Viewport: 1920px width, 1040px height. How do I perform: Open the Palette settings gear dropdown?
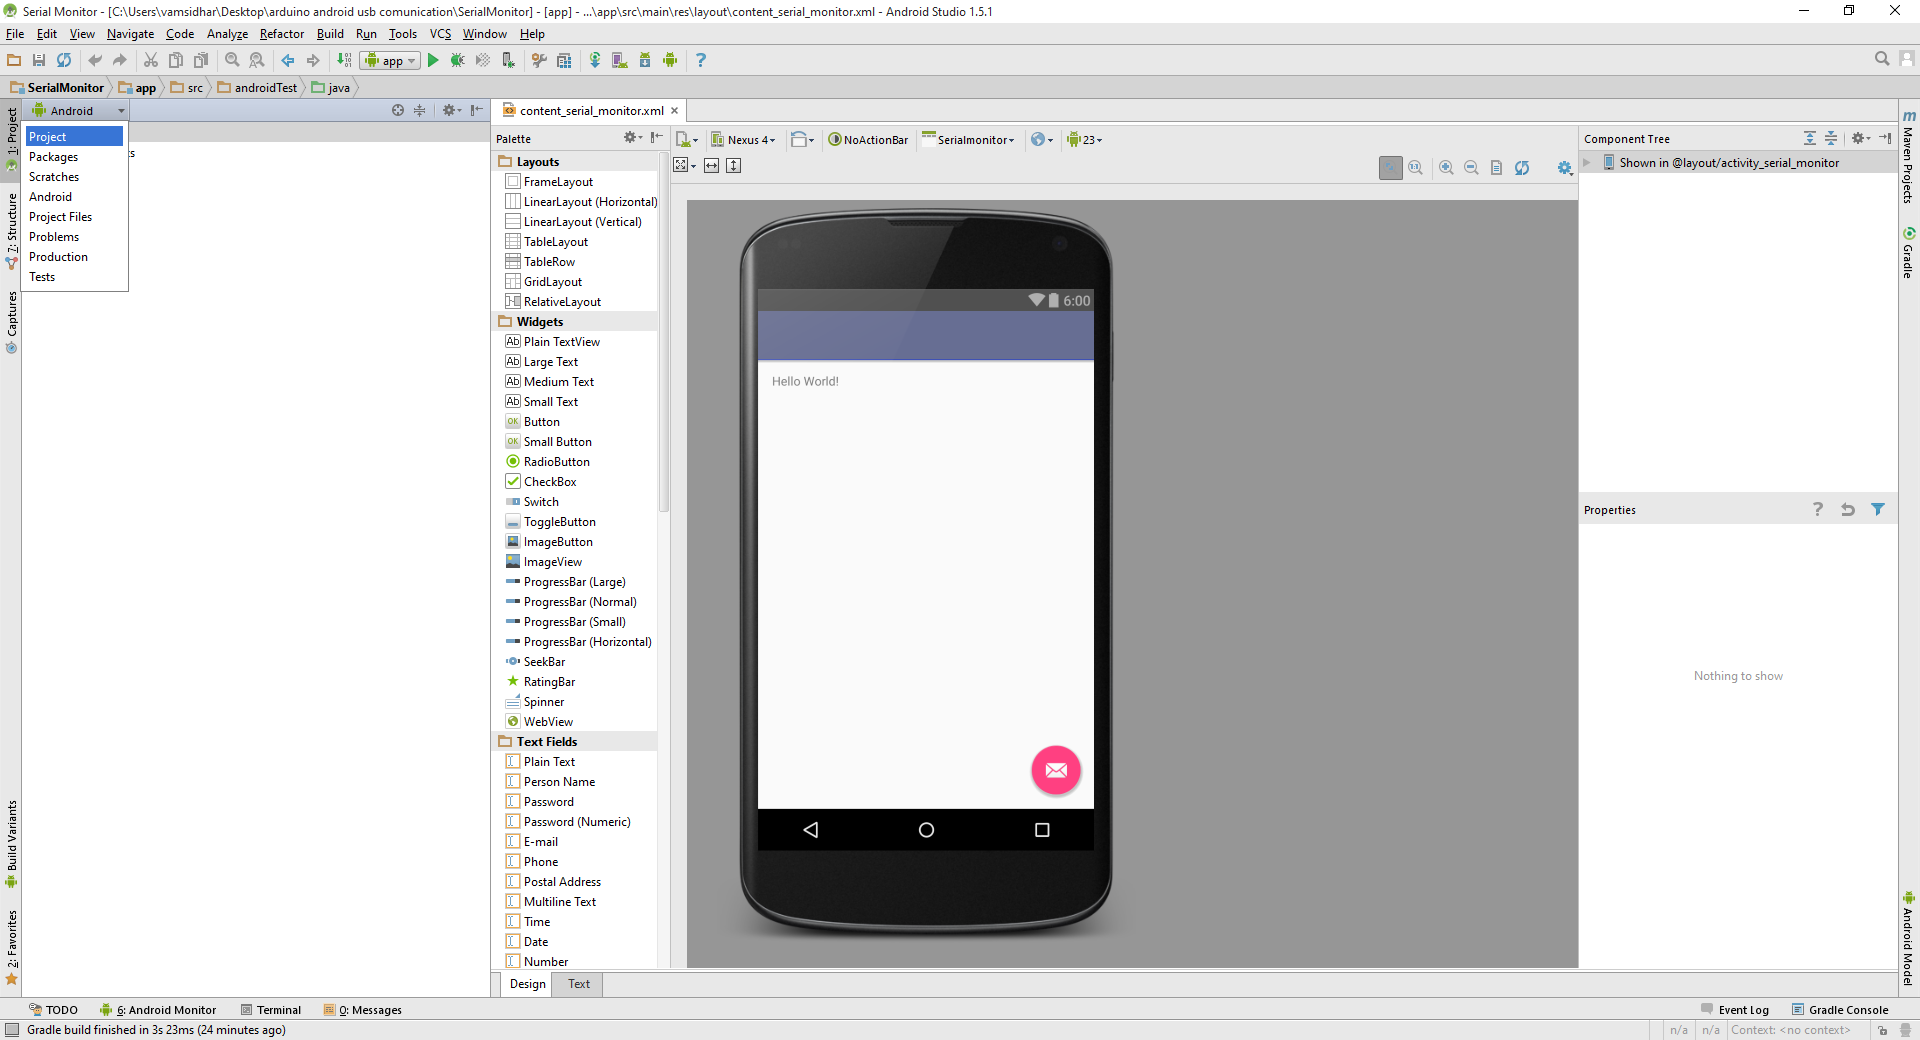tap(633, 138)
